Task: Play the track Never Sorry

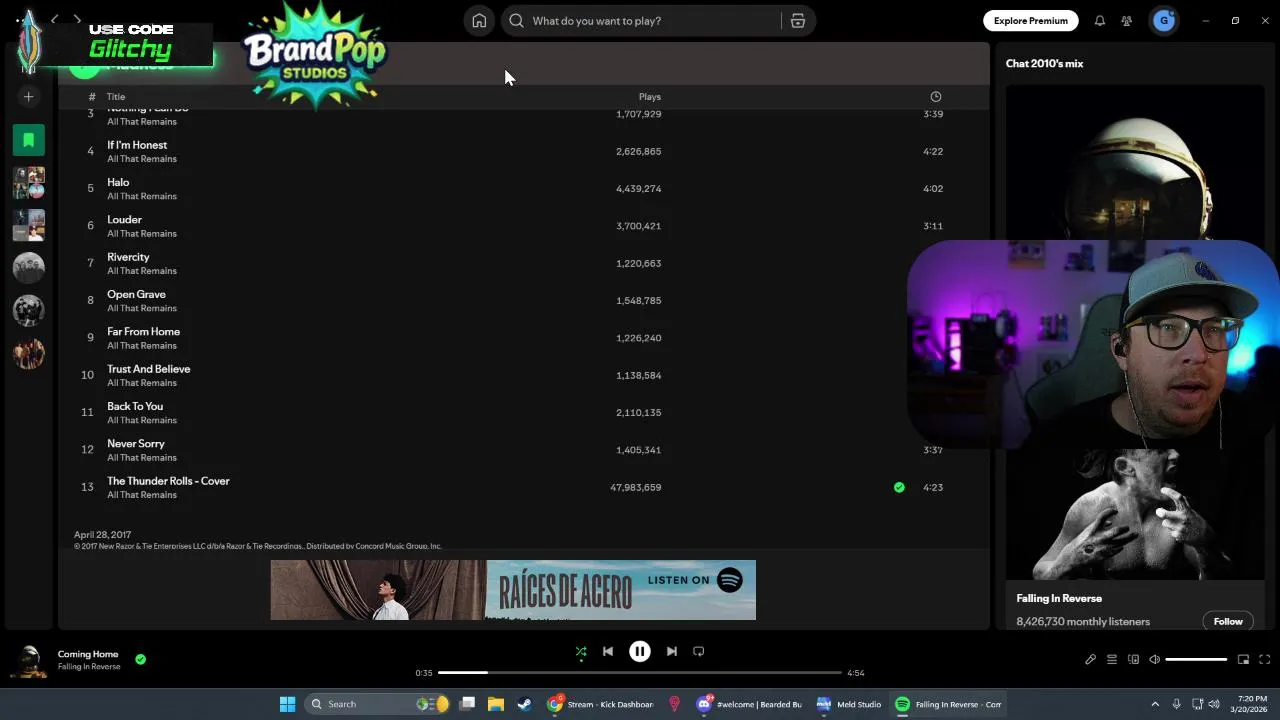Action: coord(136,444)
